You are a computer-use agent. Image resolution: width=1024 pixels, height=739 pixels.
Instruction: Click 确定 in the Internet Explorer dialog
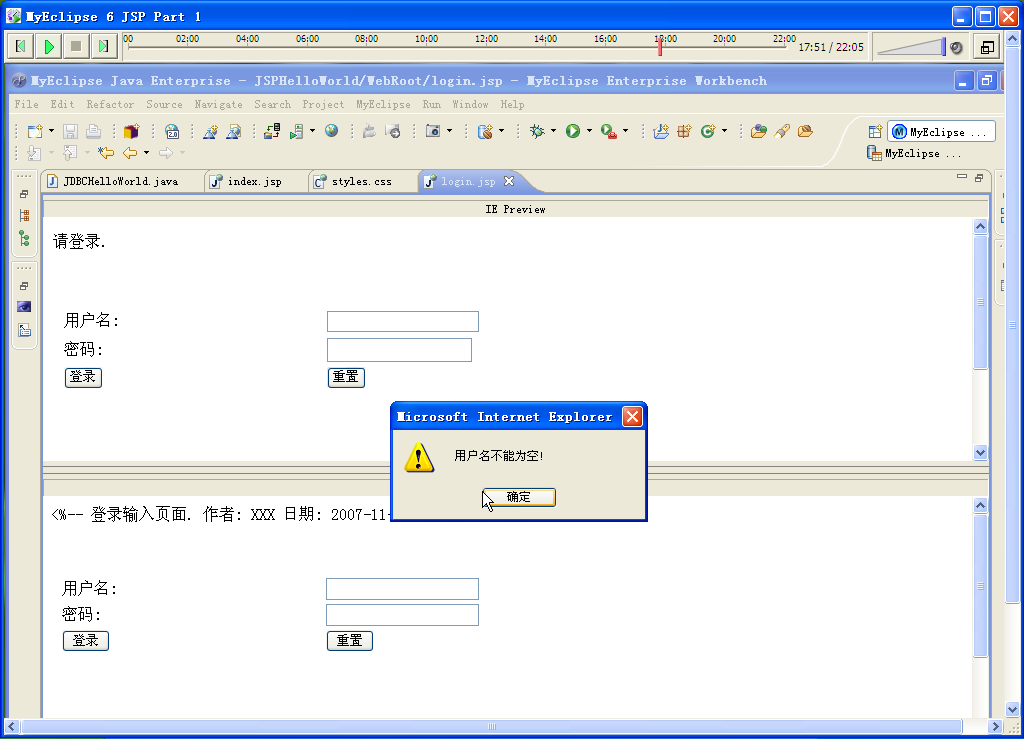tap(519, 497)
